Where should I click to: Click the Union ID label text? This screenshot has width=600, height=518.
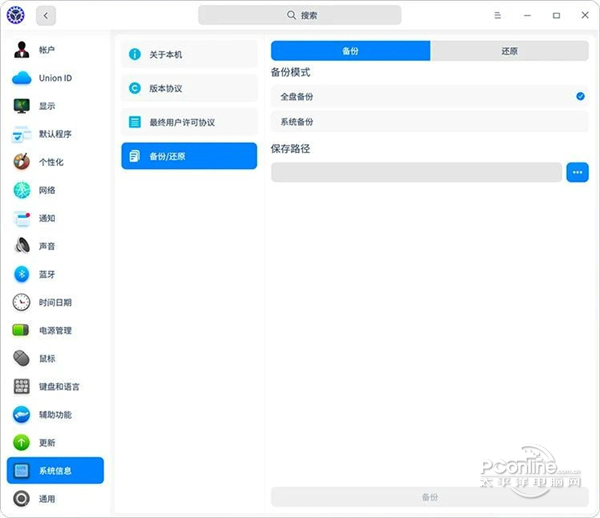point(55,78)
